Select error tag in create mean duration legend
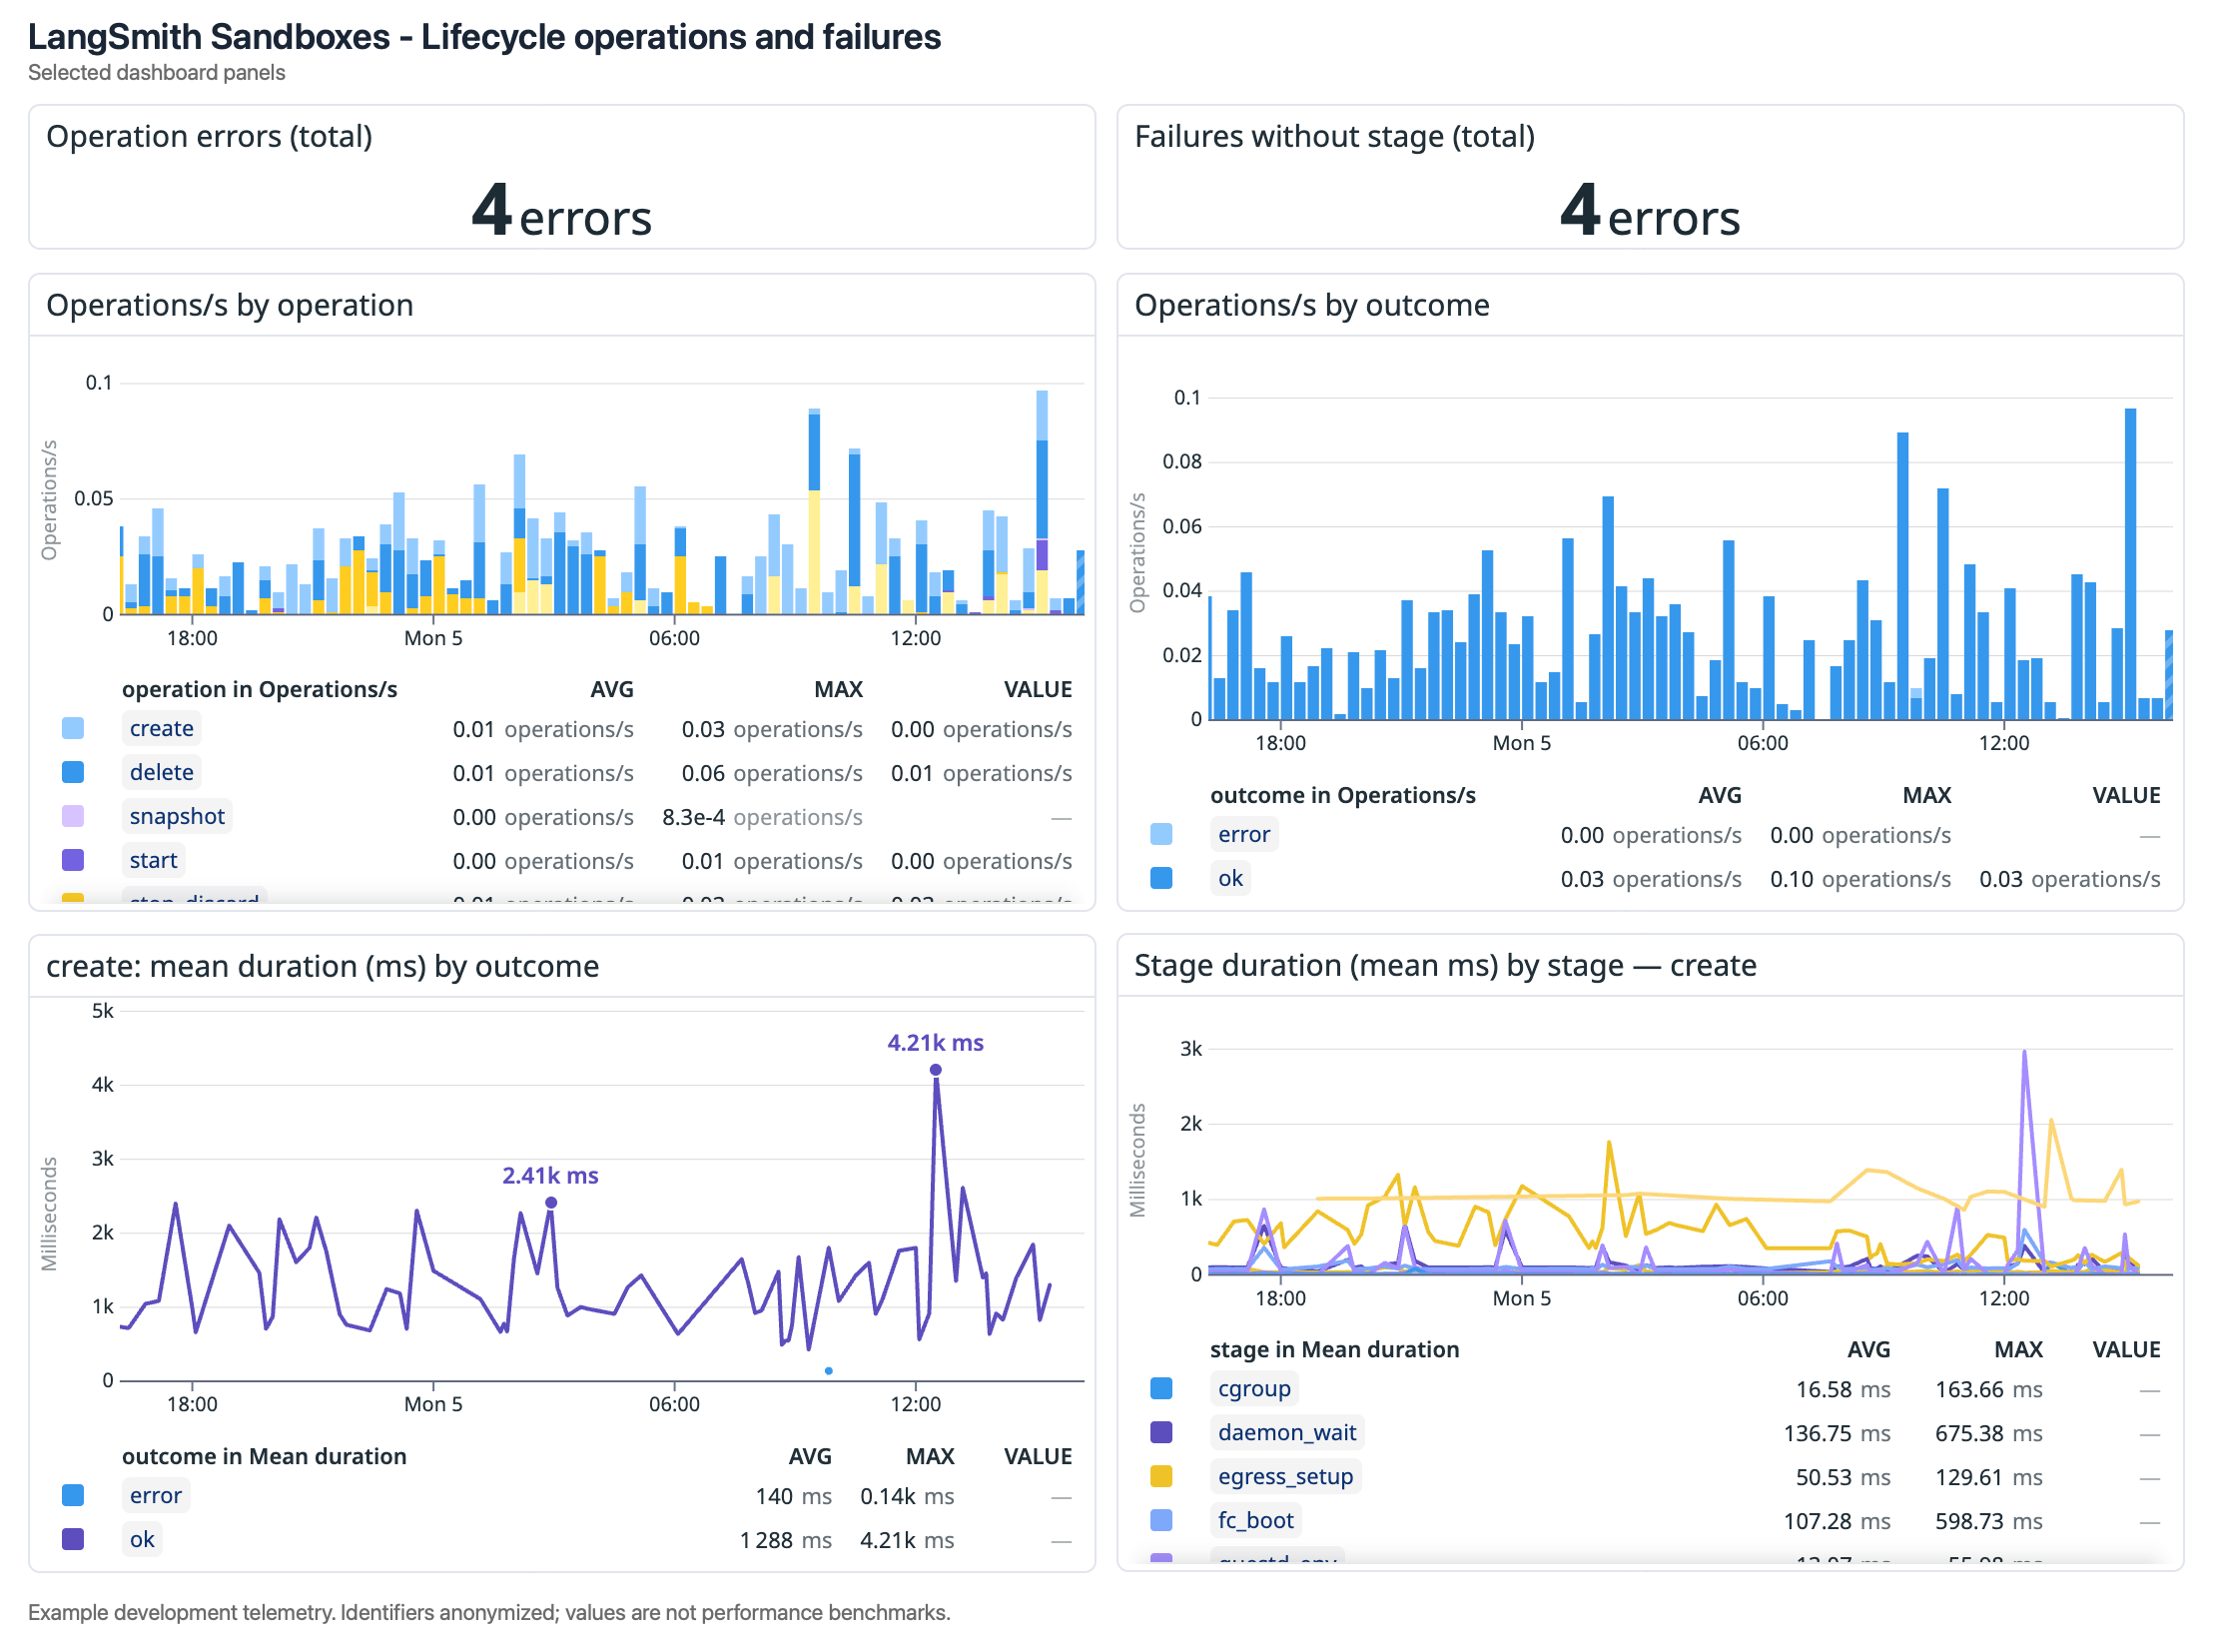 pos(155,1495)
